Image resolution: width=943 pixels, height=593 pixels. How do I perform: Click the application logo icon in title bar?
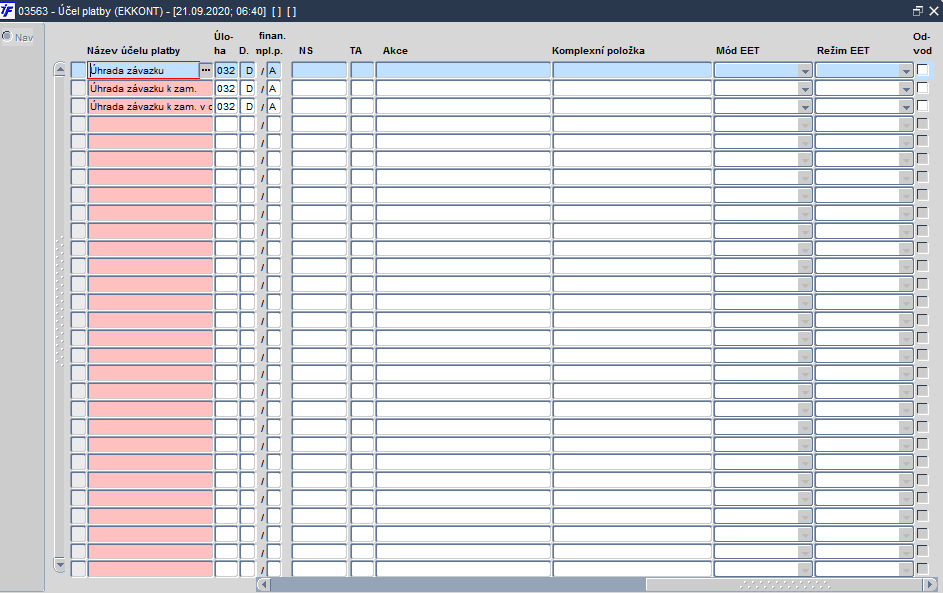(7, 11)
